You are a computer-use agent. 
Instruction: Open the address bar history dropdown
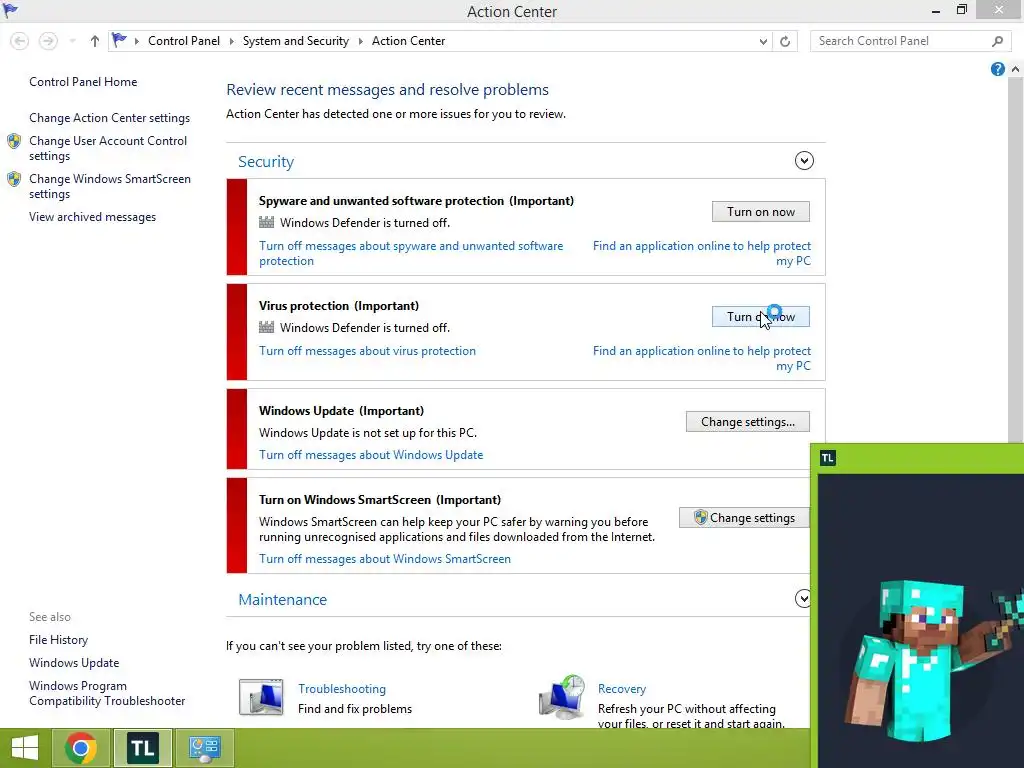click(763, 41)
